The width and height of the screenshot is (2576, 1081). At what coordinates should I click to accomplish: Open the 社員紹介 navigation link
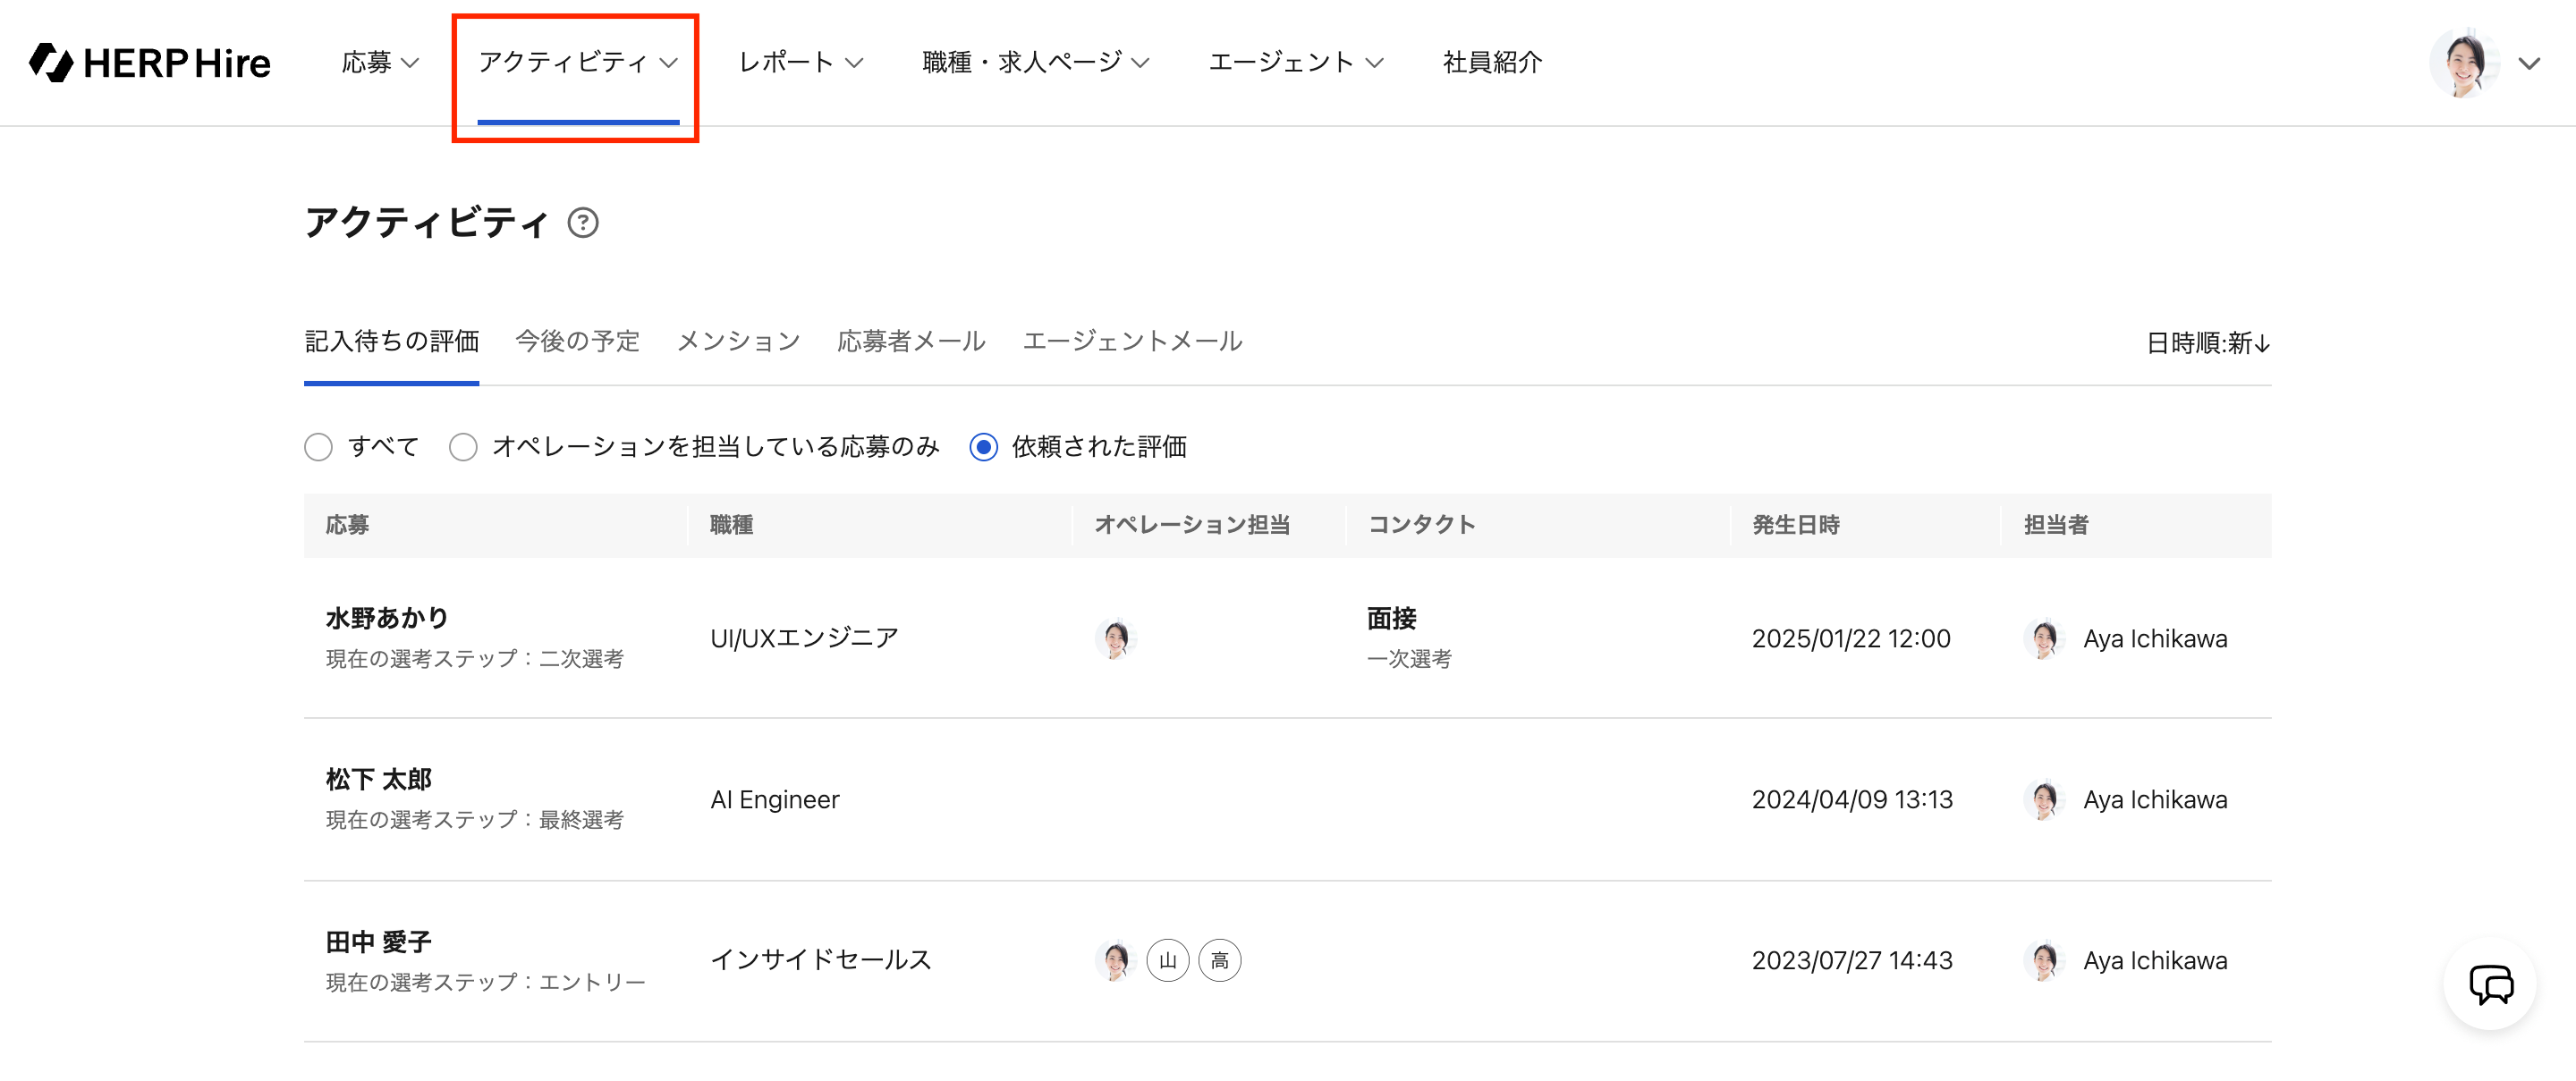point(1492,62)
